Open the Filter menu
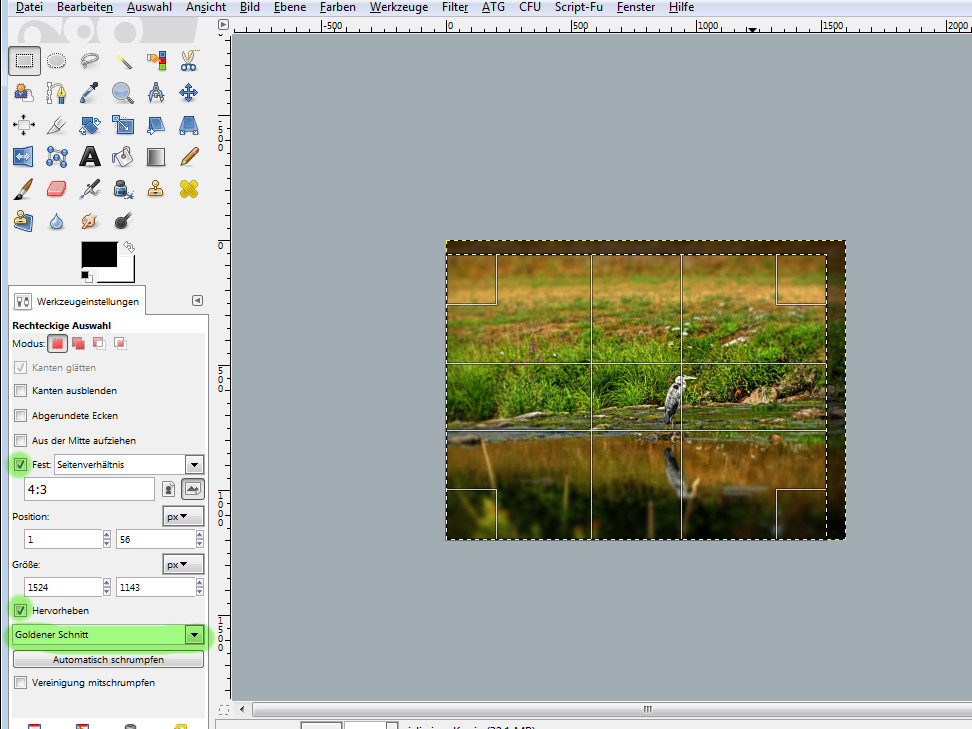The height and width of the screenshot is (729, 972). click(455, 7)
